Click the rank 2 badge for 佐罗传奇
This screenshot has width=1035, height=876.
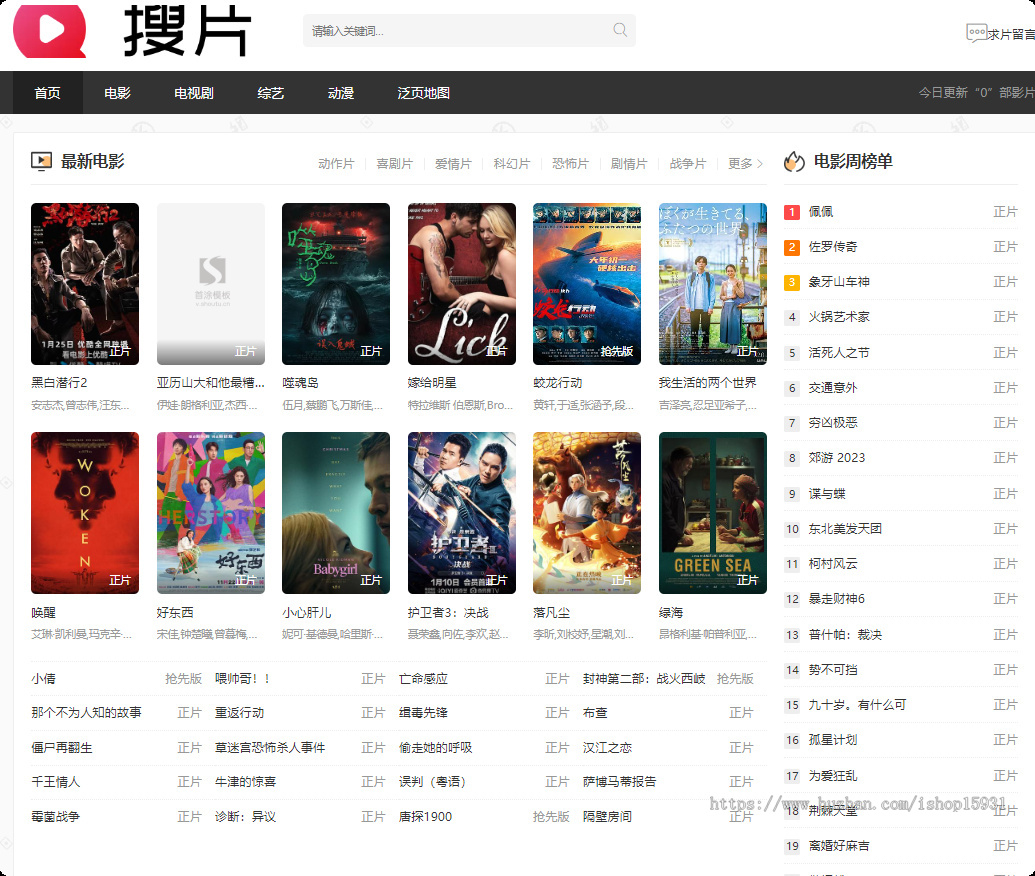[x=792, y=247]
